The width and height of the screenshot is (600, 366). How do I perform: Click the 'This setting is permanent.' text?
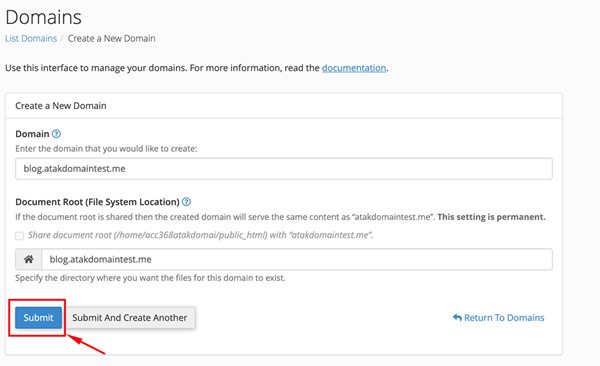click(x=491, y=217)
